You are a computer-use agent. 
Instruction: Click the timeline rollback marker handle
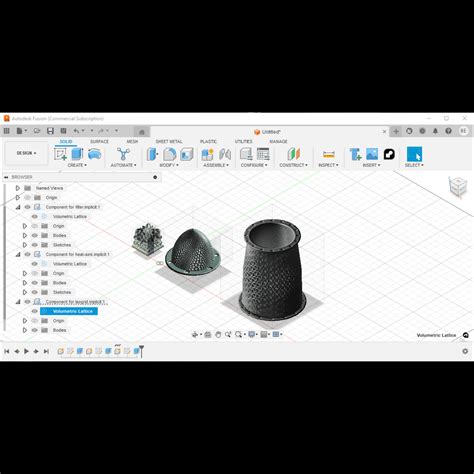pos(141,351)
